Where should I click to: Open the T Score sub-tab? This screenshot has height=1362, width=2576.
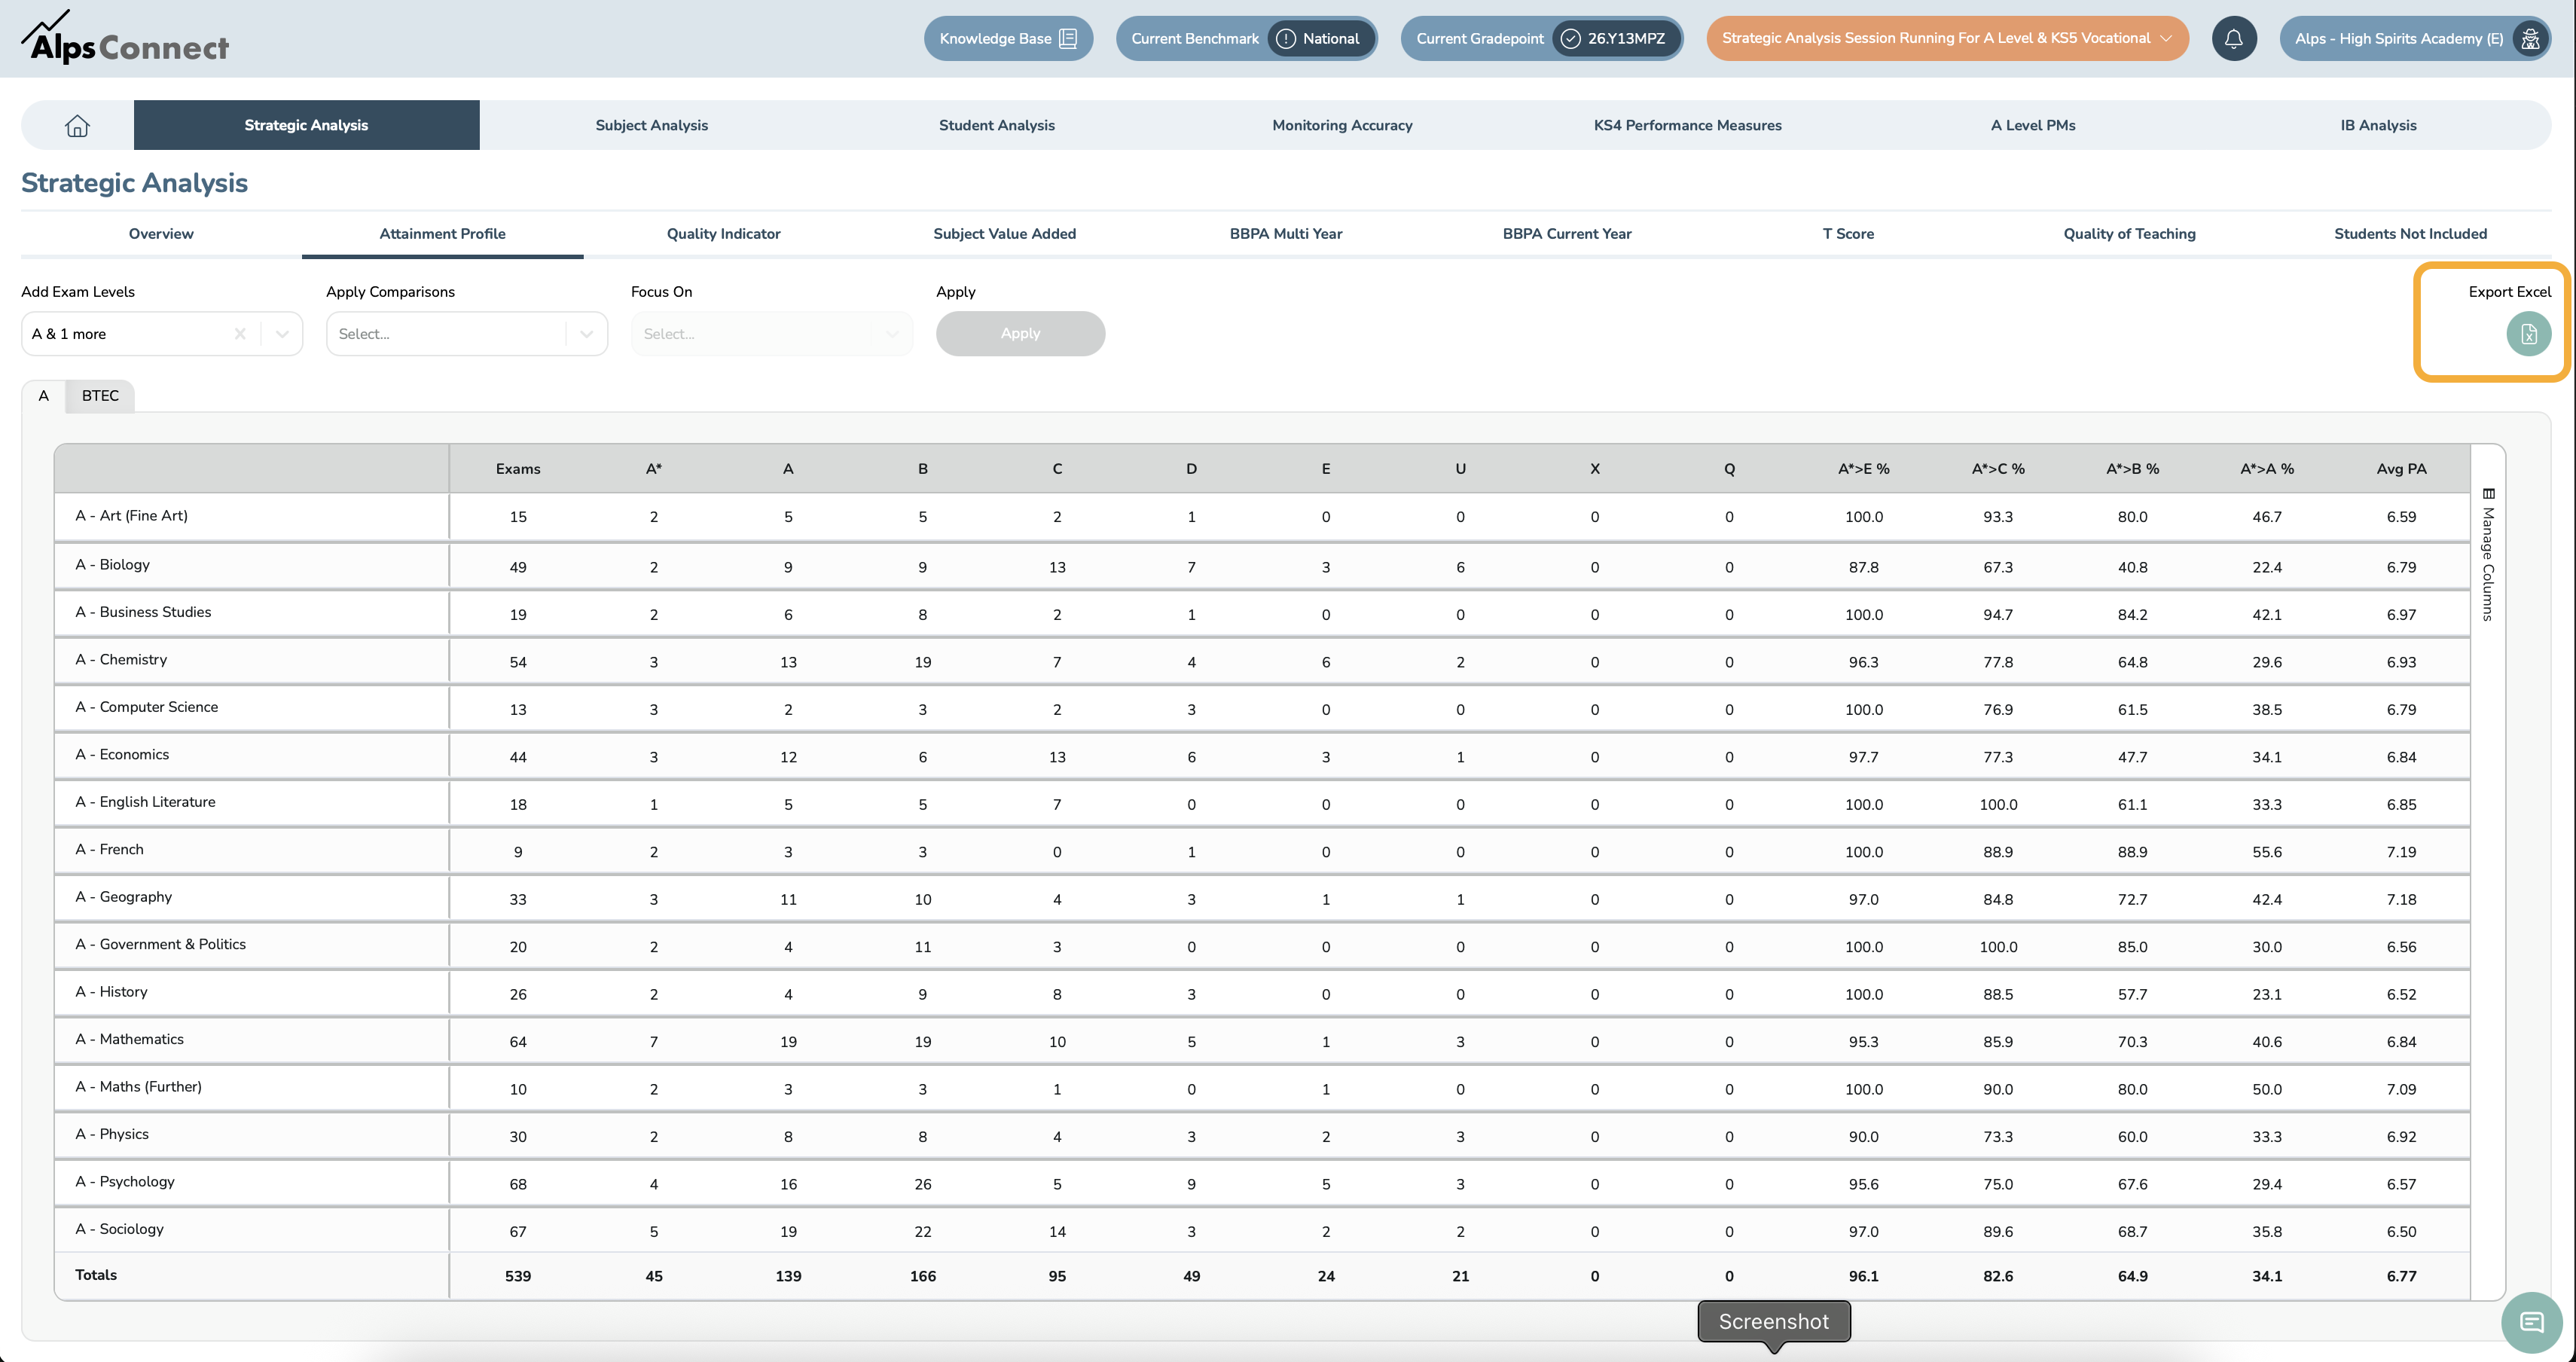click(x=1848, y=234)
